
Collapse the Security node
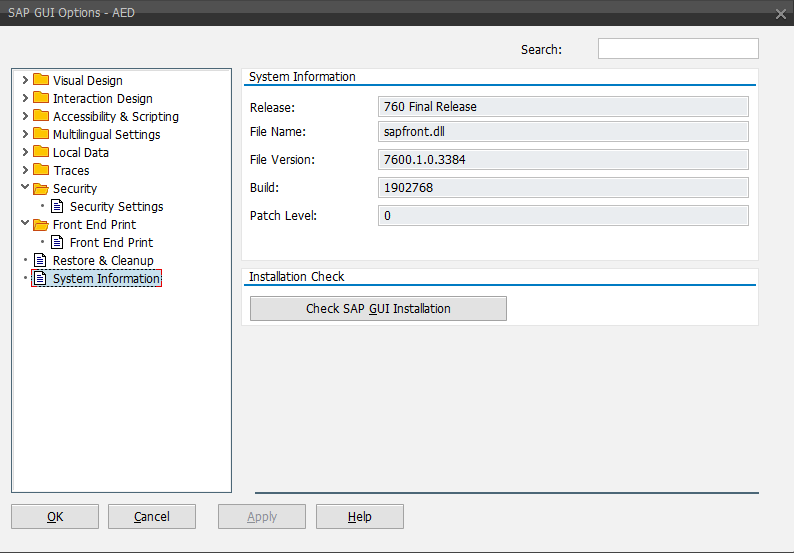[x=25, y=187]
